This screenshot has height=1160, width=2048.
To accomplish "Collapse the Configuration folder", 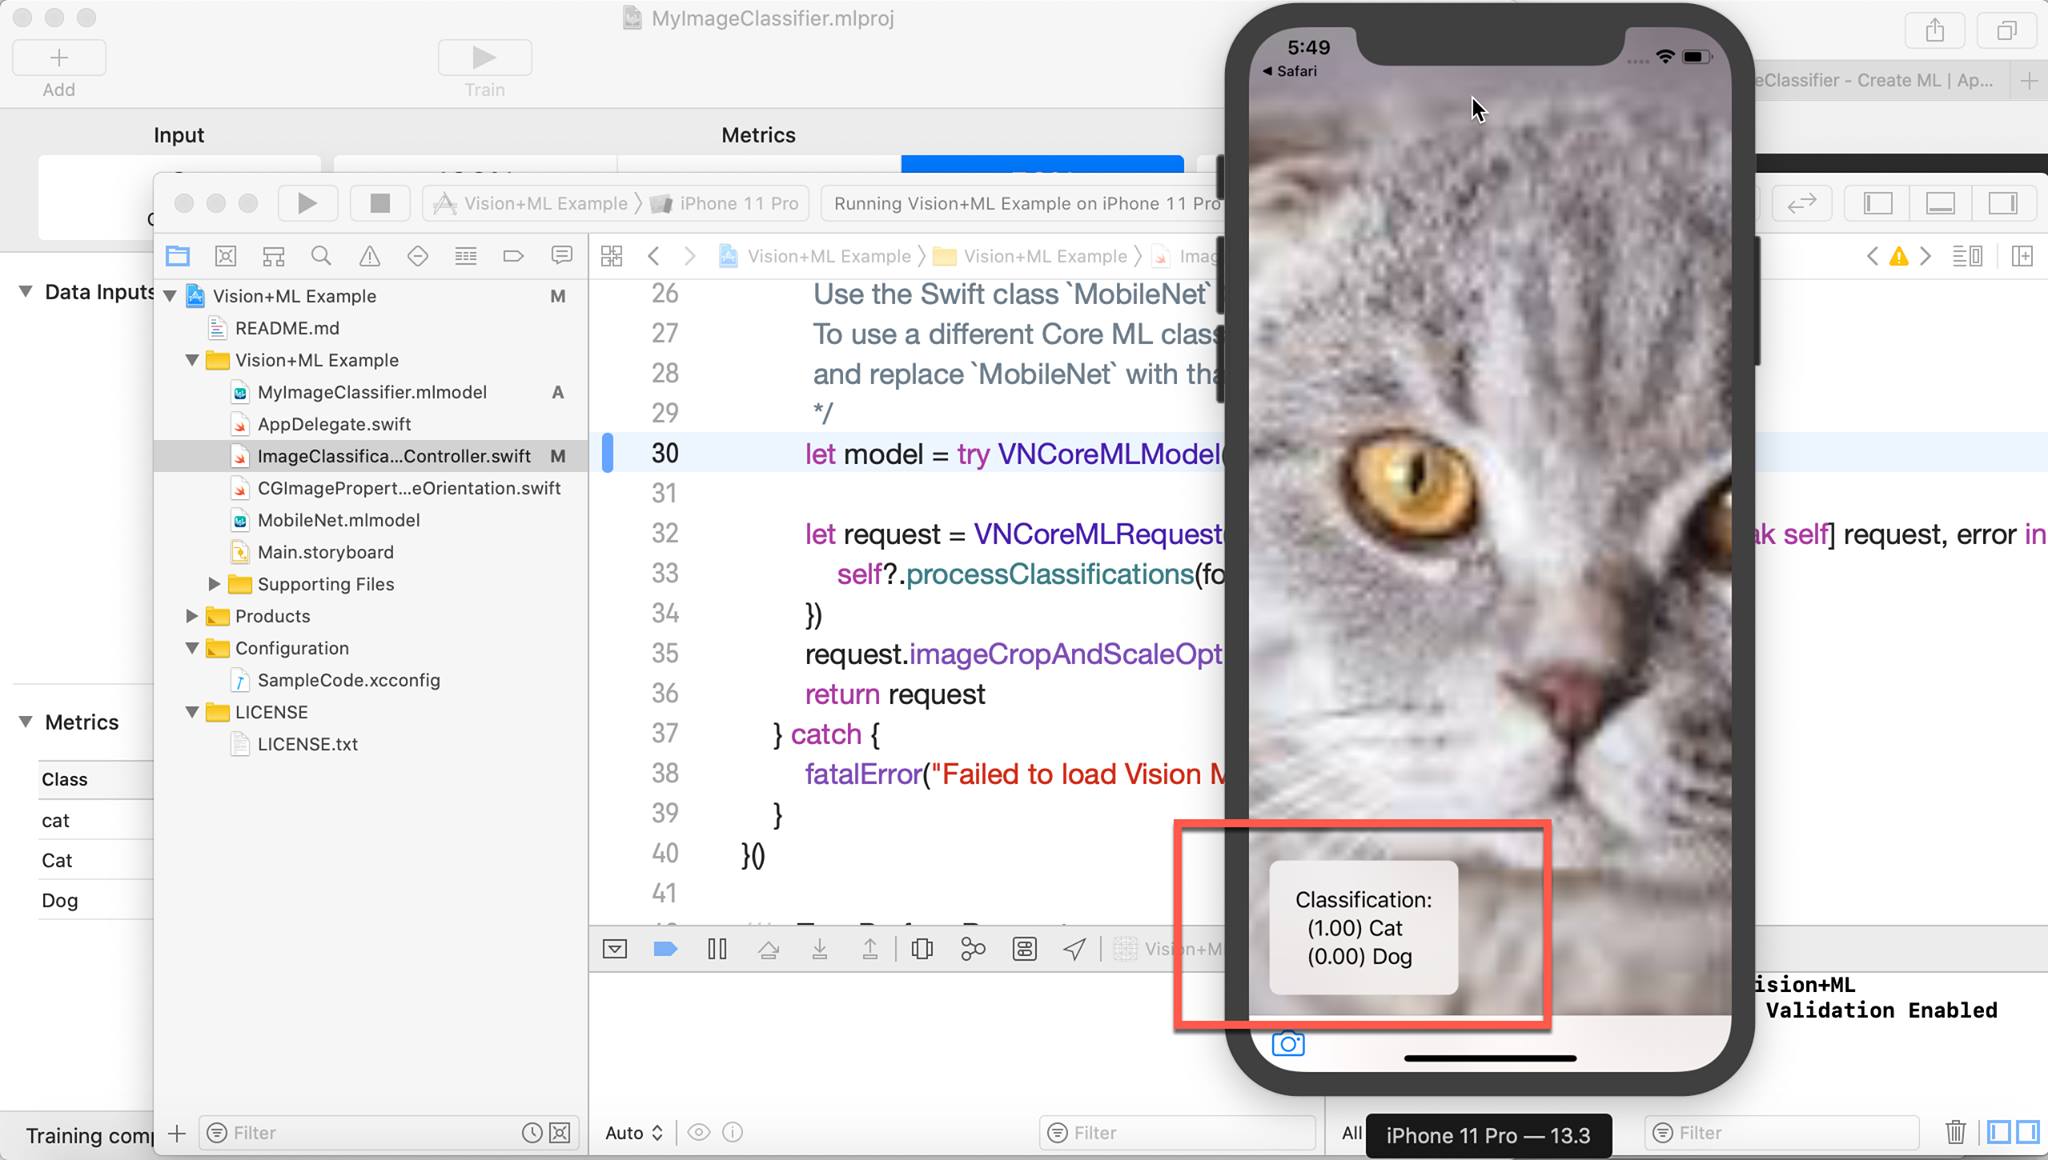I will (x=192, y=648).
